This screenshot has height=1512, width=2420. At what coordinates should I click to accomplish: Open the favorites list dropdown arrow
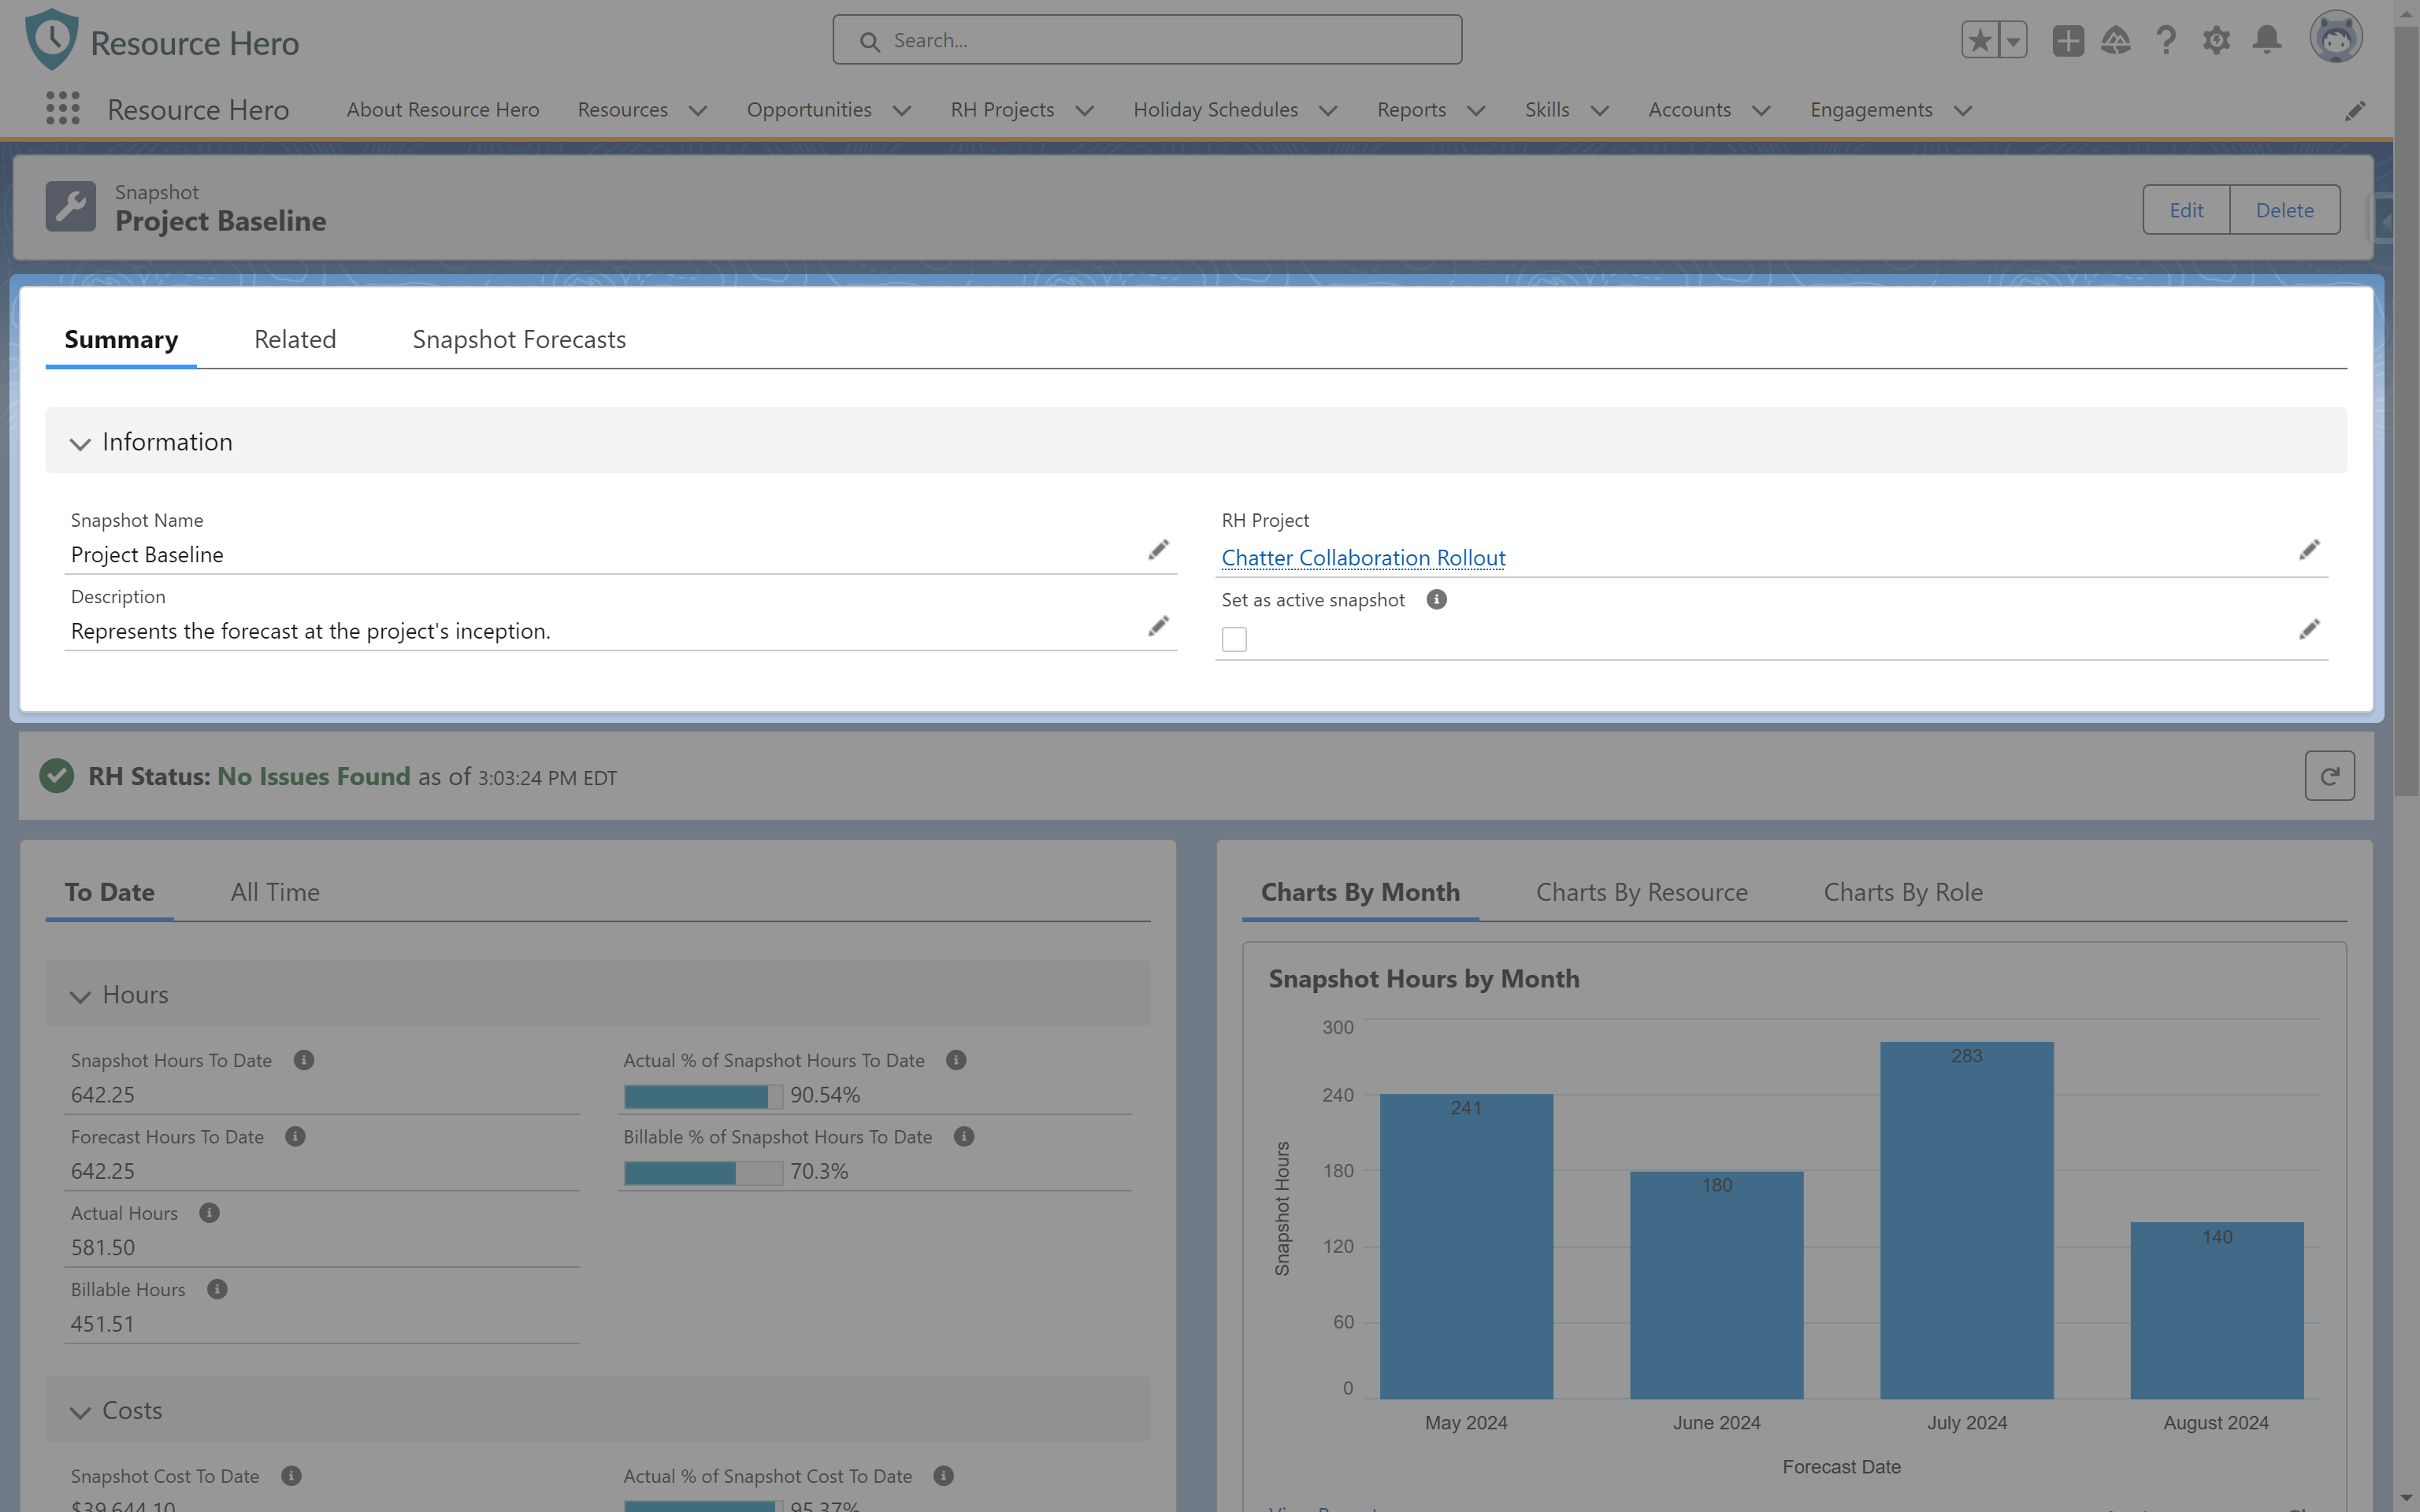(2013, 40)
